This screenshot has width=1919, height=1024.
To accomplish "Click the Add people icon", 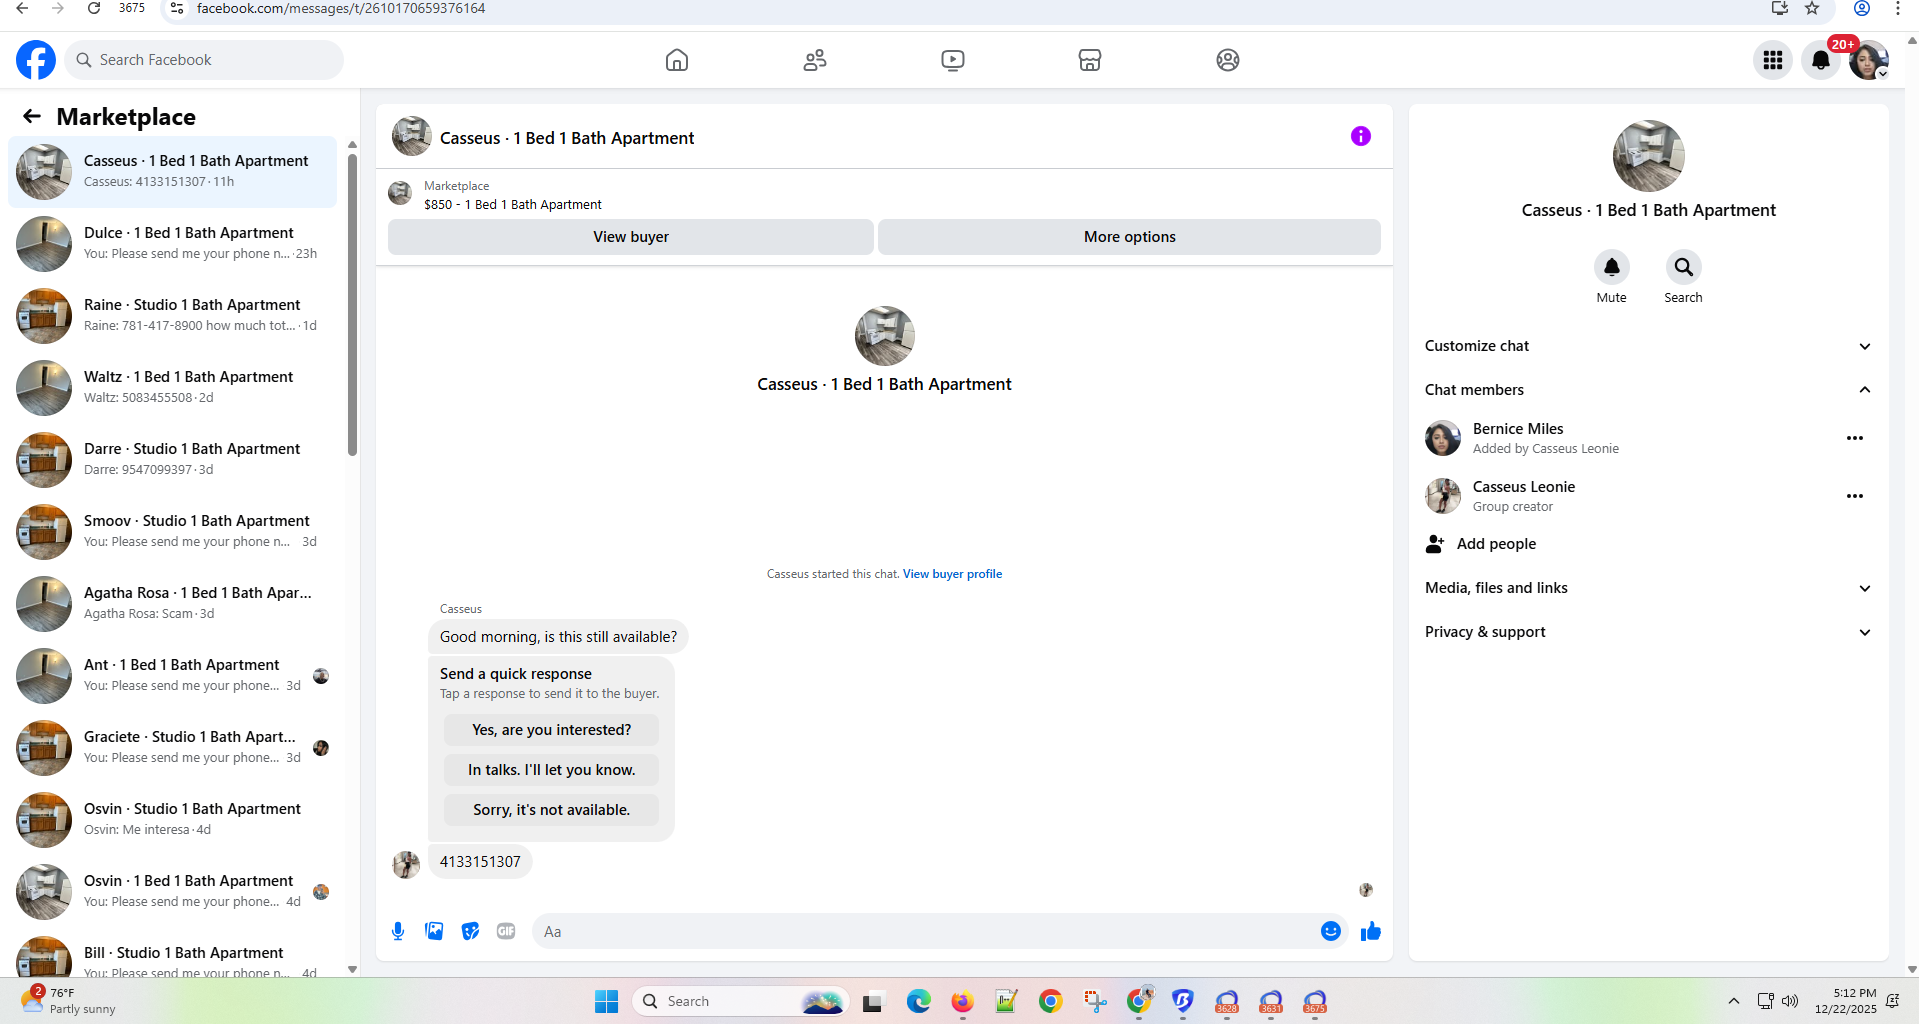I will pyautogui.click(x=1435, y=544).
